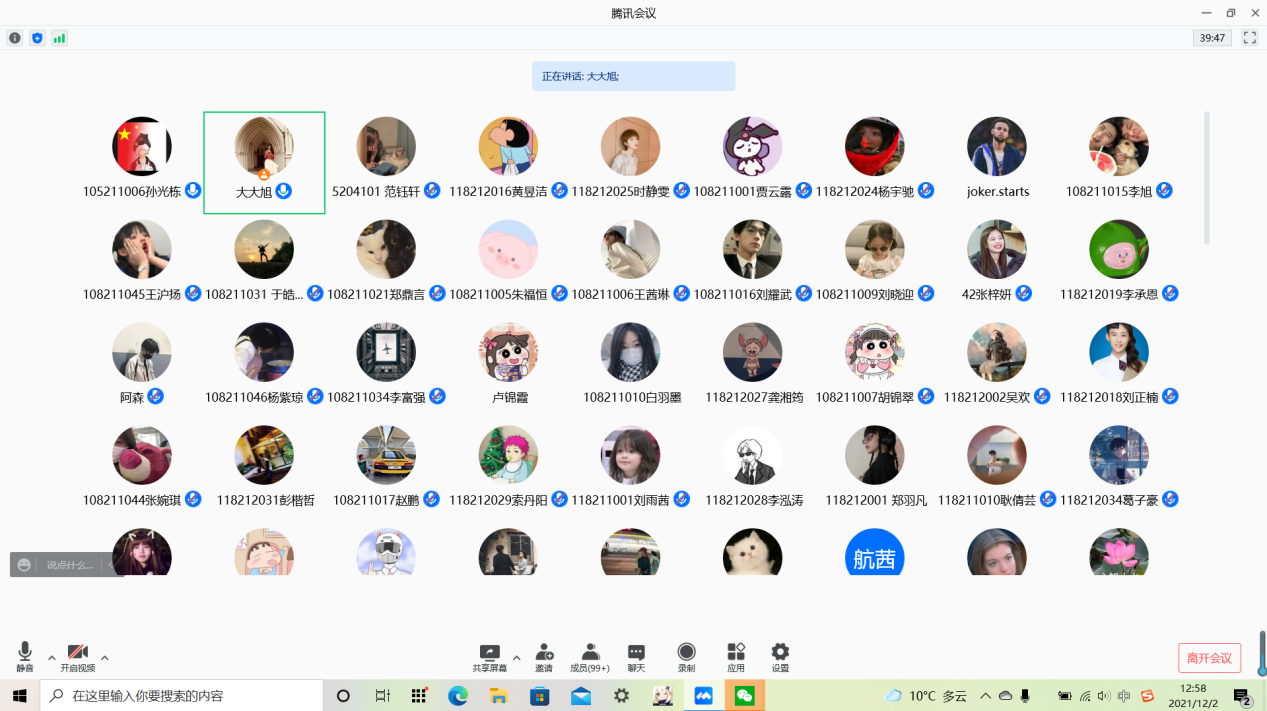1267x711 pixels.
Task: Click the 共享屏幕 share screen button
Action: (489, 656)
